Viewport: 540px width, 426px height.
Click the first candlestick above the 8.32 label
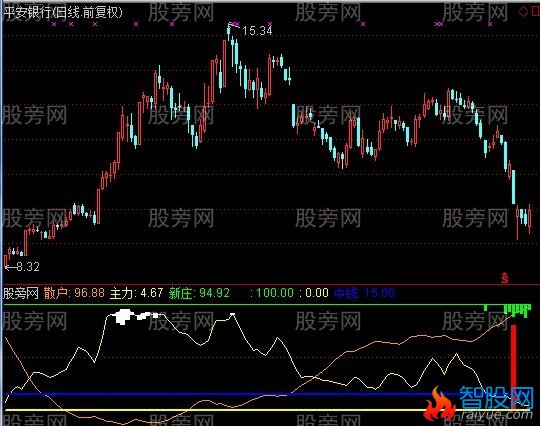pyautogui.click(x=6, y=260)
